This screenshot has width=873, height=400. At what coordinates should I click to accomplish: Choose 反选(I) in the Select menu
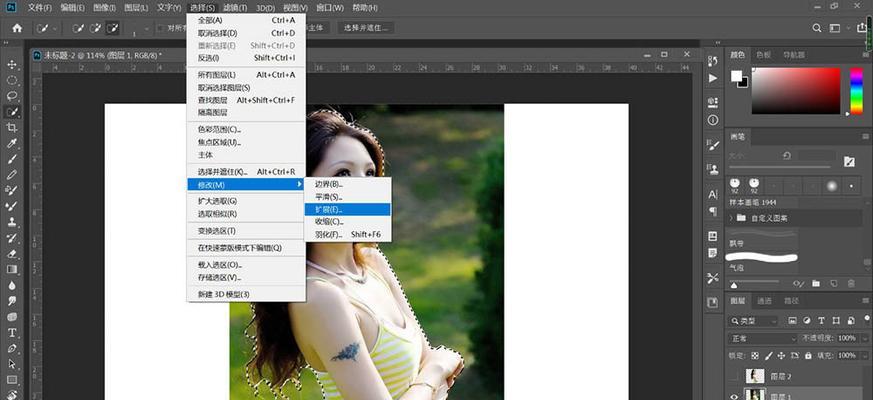pyautogui.click(x=246, y=58)
